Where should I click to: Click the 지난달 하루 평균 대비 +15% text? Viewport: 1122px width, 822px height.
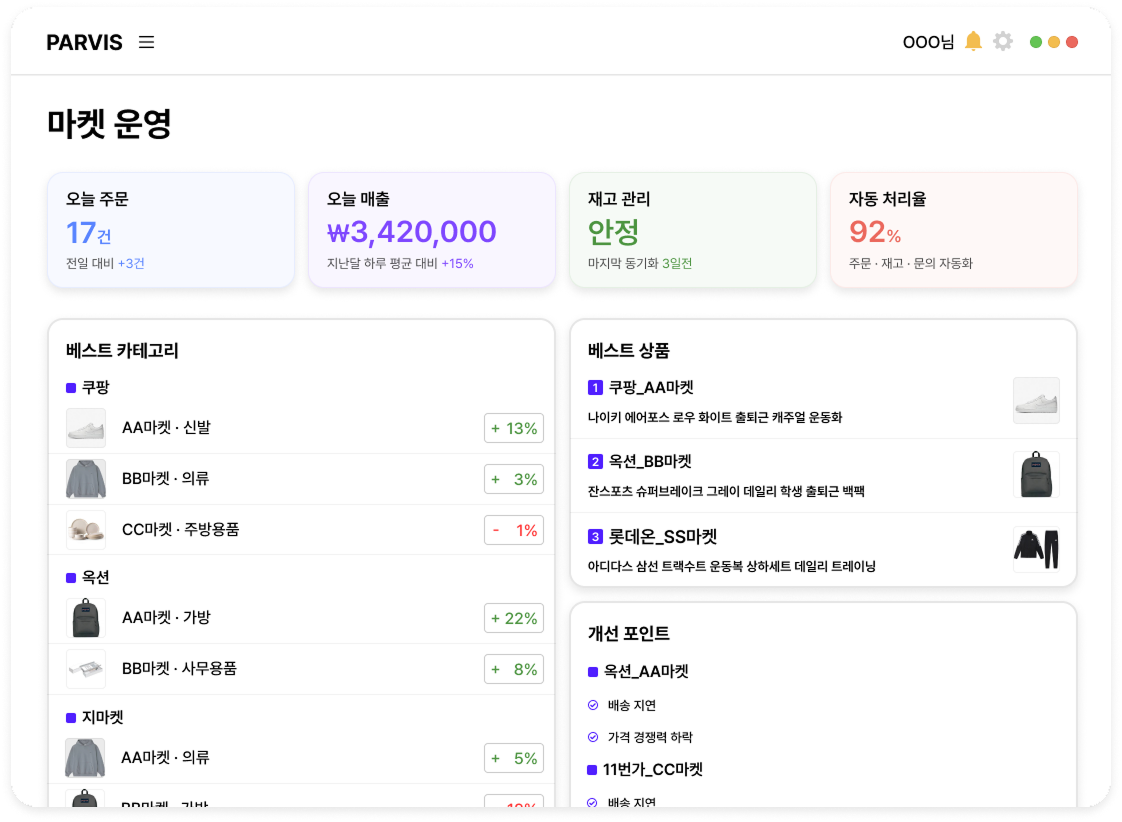pyautogui.click(x=400, y=263)
